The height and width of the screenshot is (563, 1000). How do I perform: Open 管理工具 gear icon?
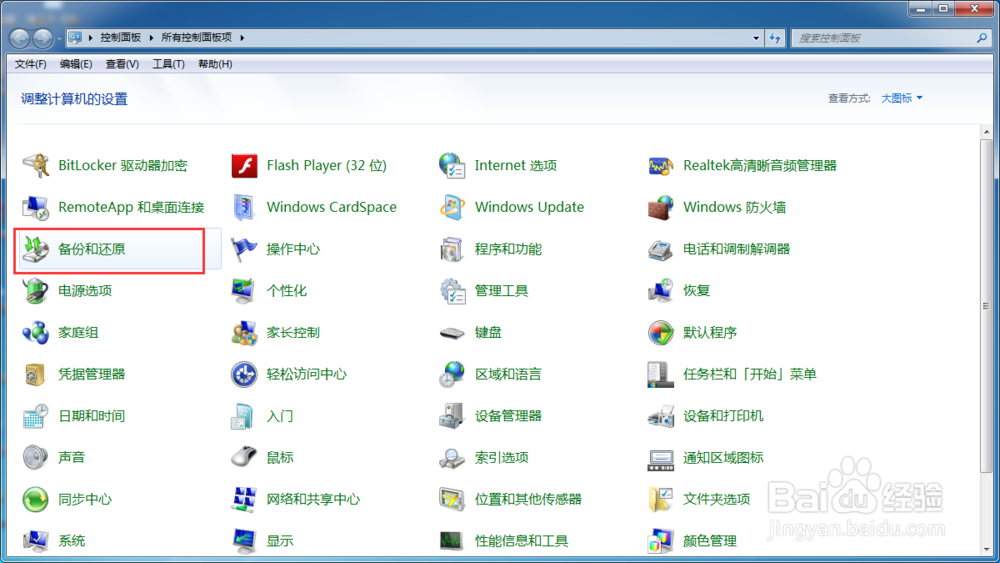click(452, 291)
